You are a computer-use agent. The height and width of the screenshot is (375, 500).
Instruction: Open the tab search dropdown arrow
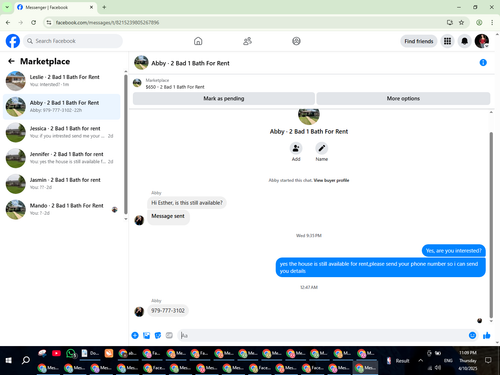(x=7, y=7)
